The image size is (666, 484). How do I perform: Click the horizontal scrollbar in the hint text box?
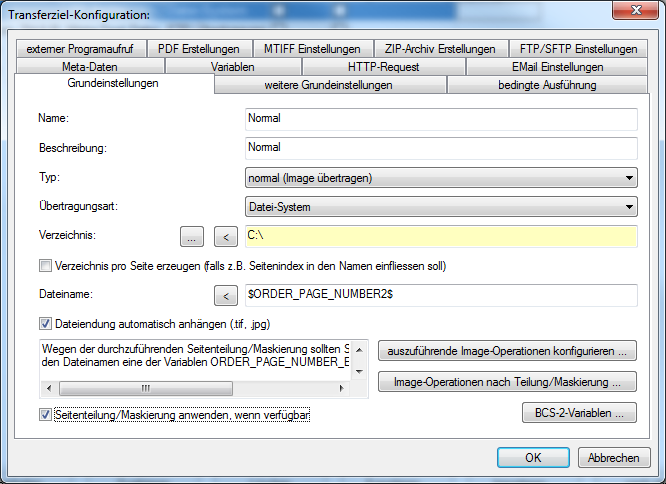200,388
